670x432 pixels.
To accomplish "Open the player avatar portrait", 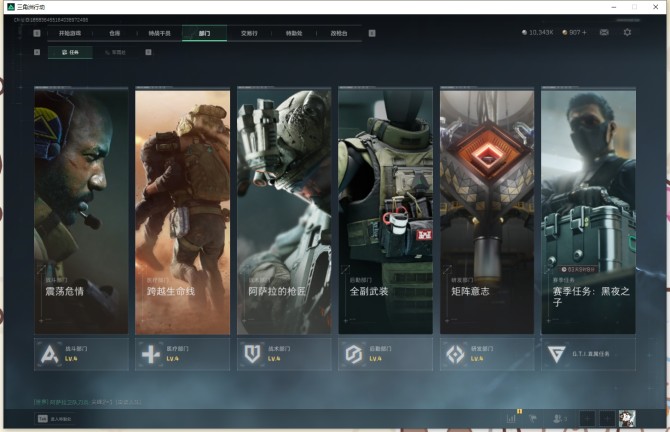I will tap(627, 419).
